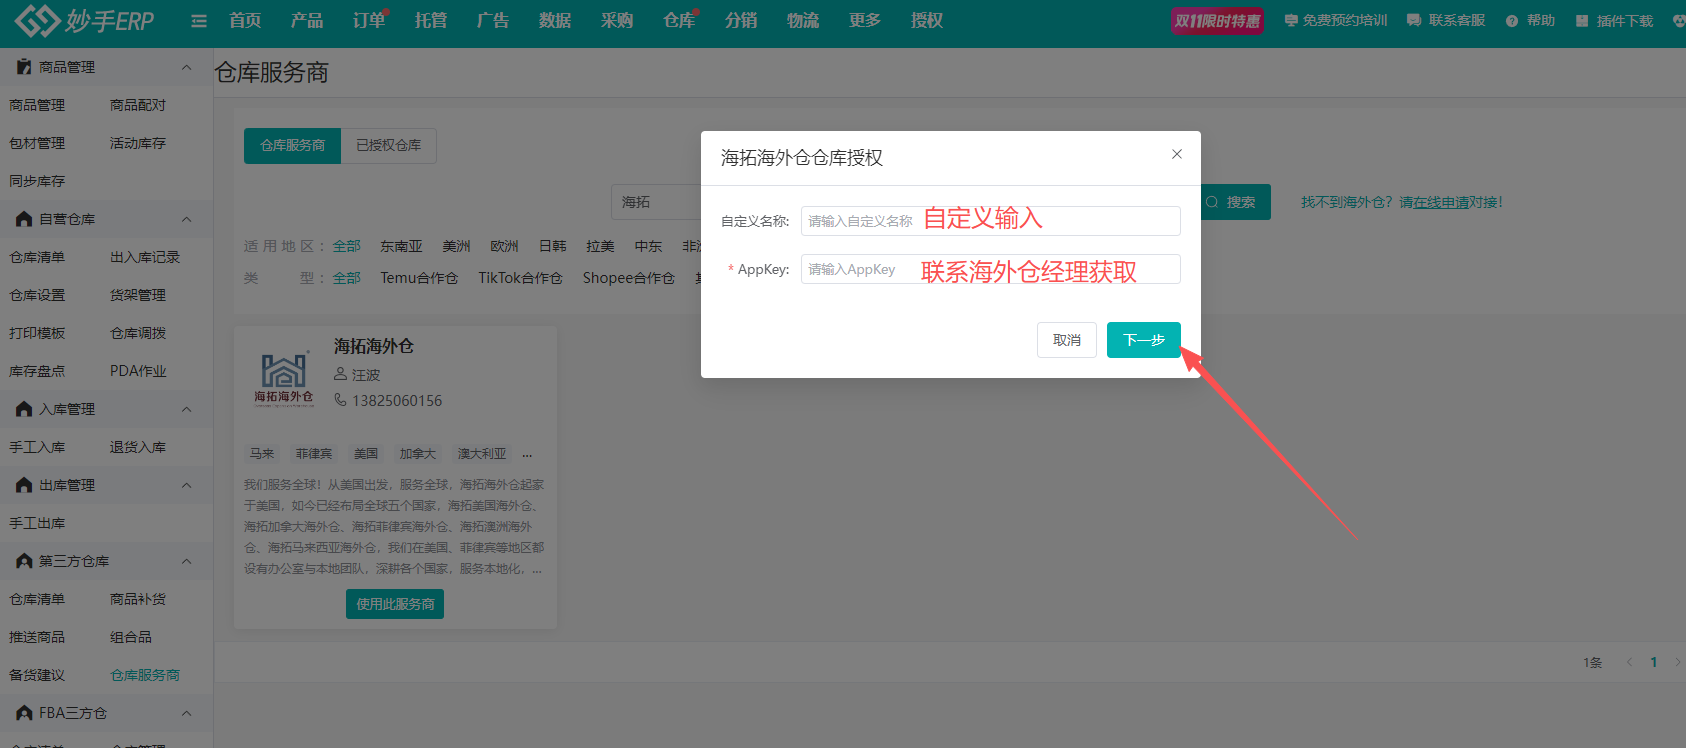This screenshot has height=748, width=1686.
Task: Click the 下一步 button in the dialog
Action: 1144,340
